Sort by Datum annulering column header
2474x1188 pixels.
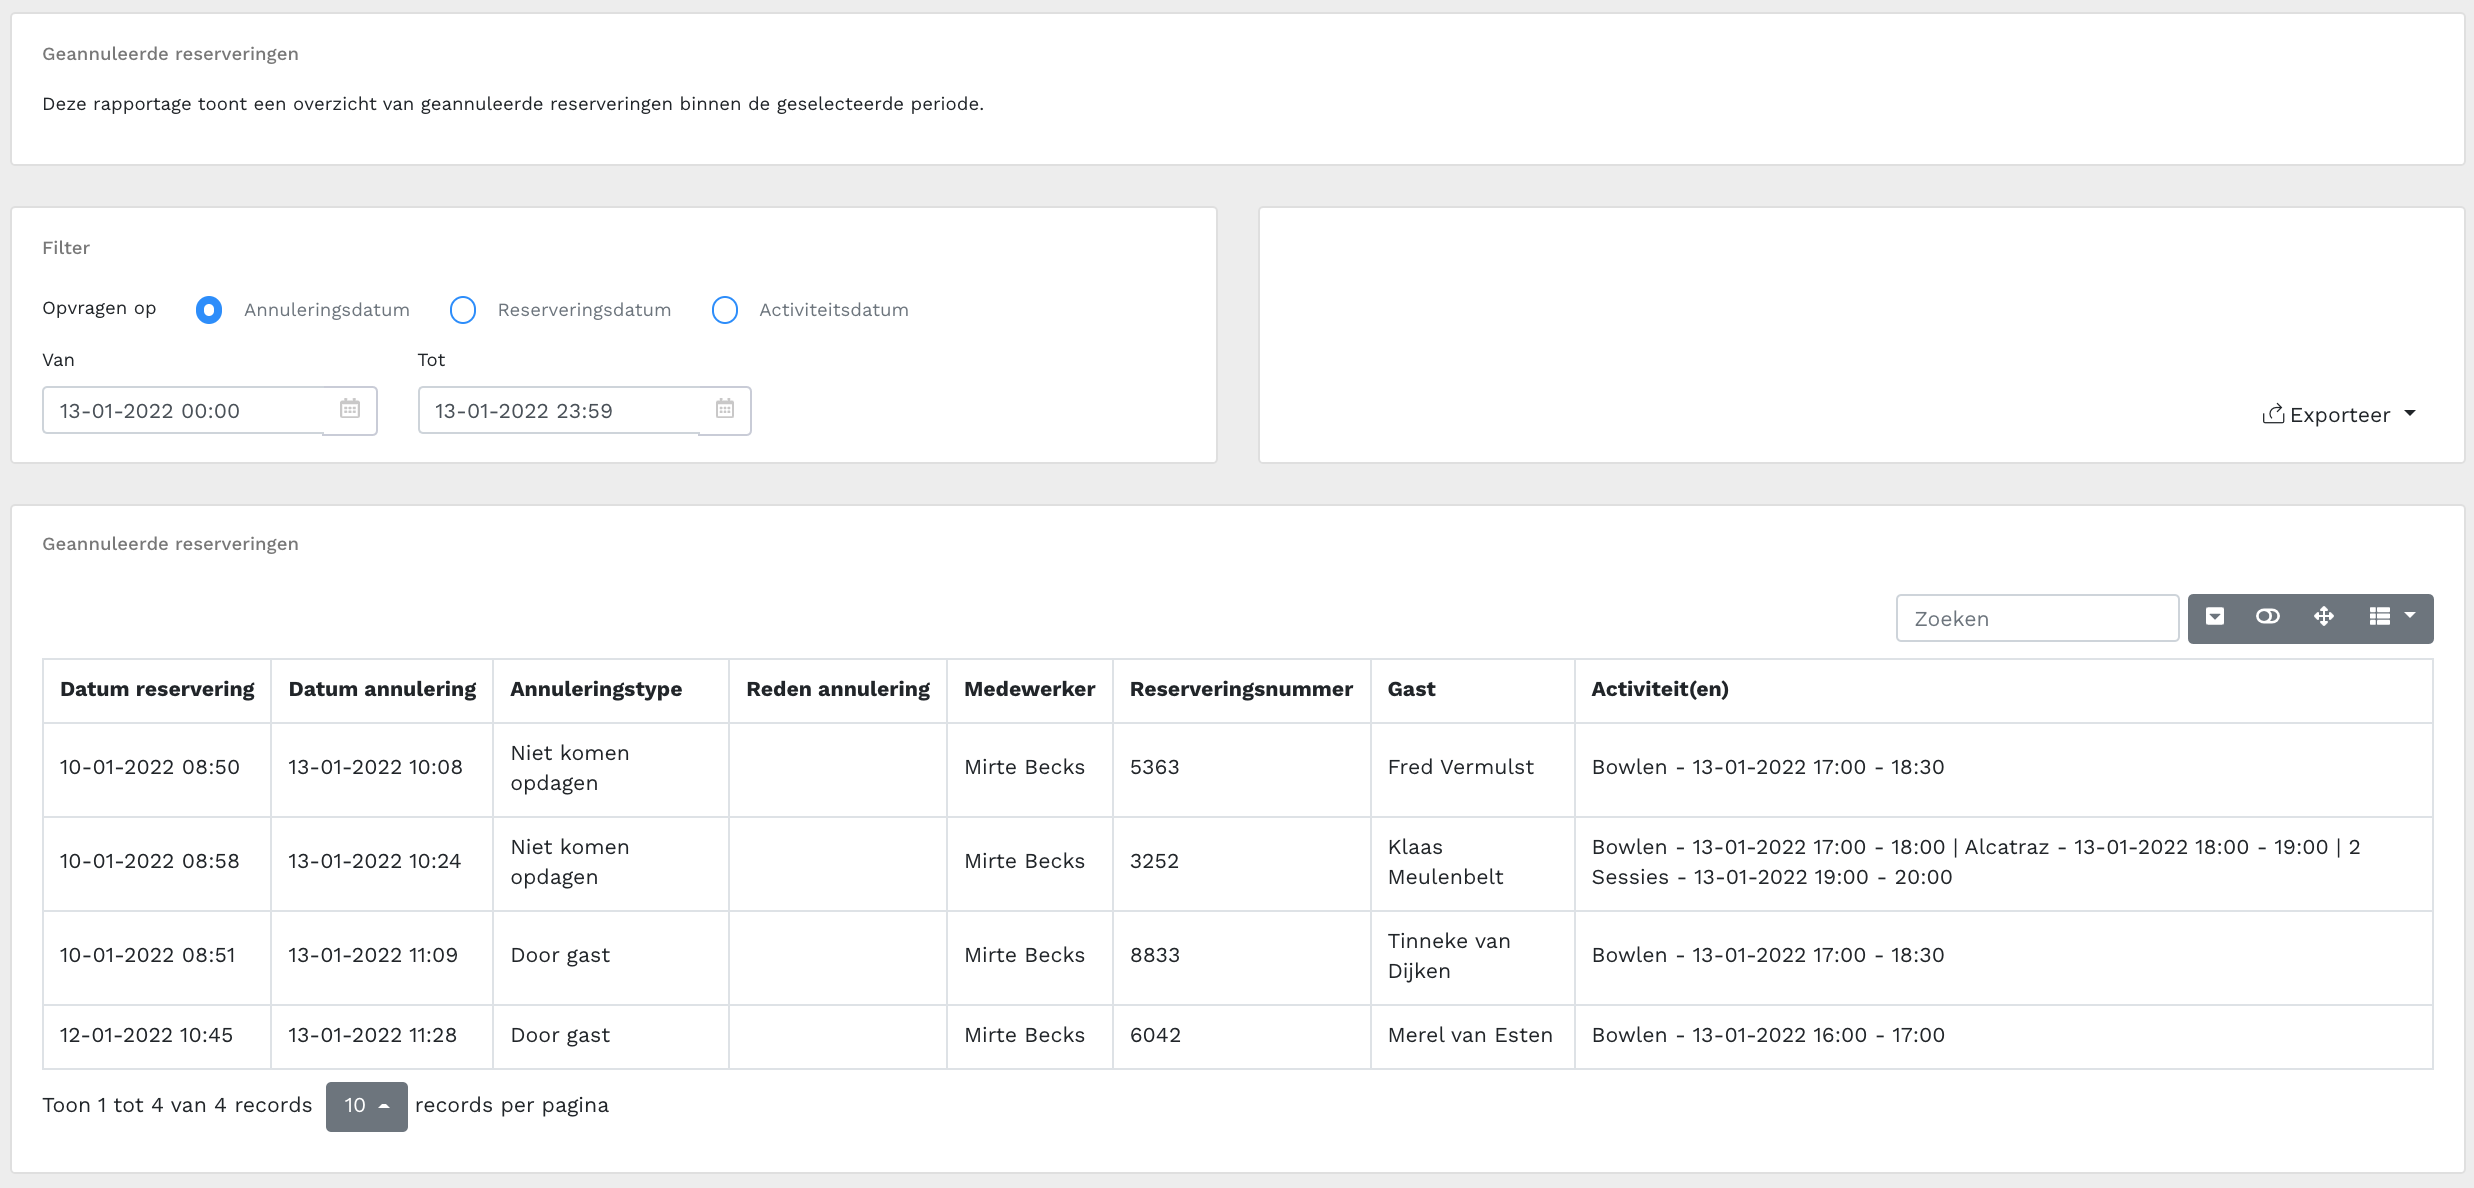coord(382,689)
